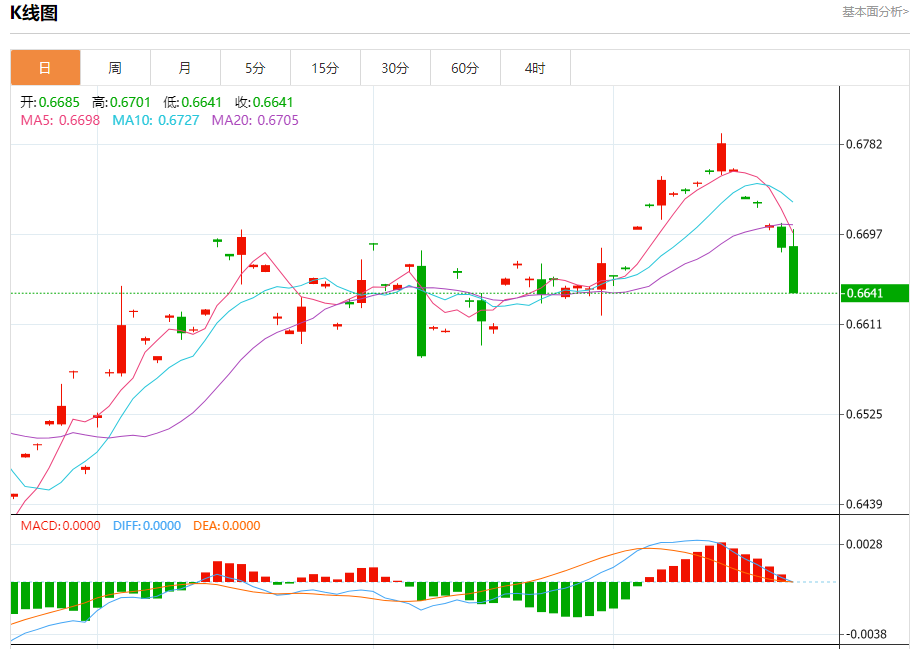The width and height of the screenshot is (917, 649).
Task: Click the 0.6439 price axis label
Action: tap(864, 504)
